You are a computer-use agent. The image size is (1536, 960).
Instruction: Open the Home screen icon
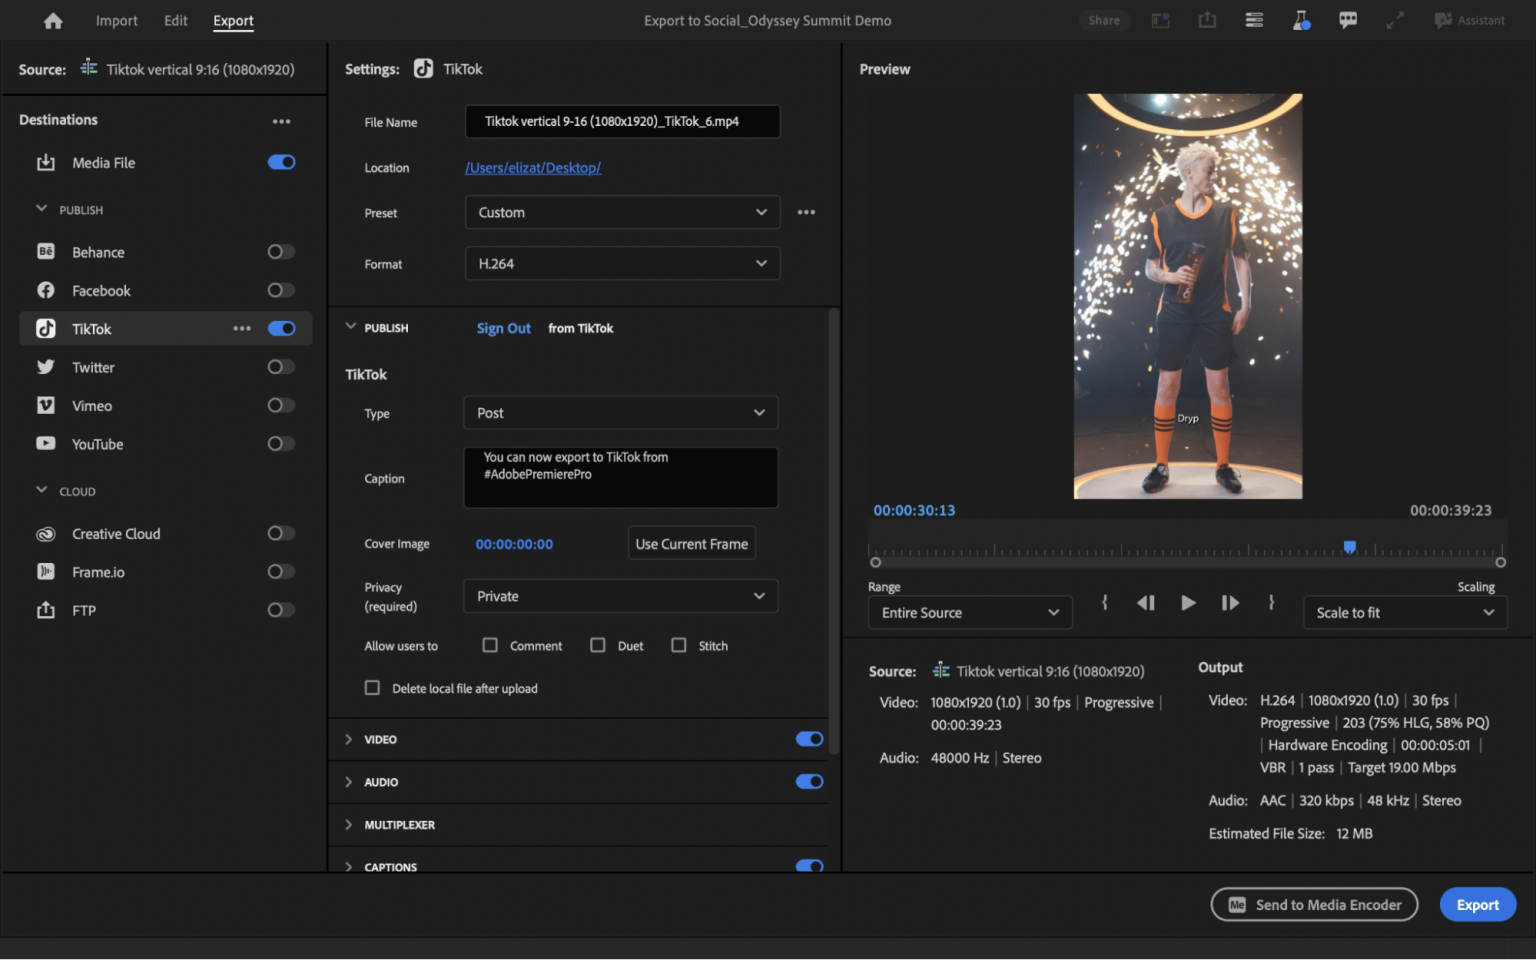click(x=52, y=20)
